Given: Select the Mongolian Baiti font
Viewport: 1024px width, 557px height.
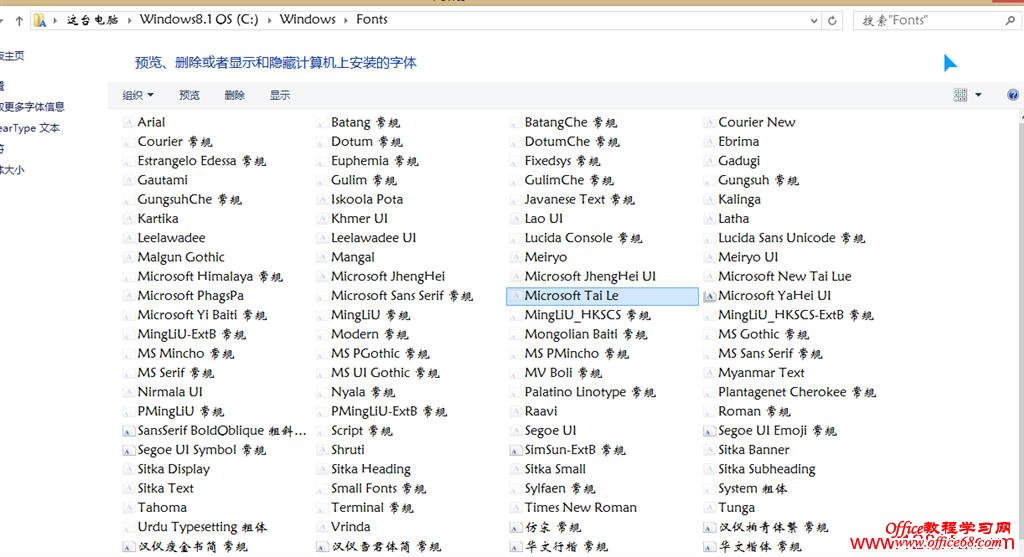Looking at the screenshot, I should pos(586,335).
